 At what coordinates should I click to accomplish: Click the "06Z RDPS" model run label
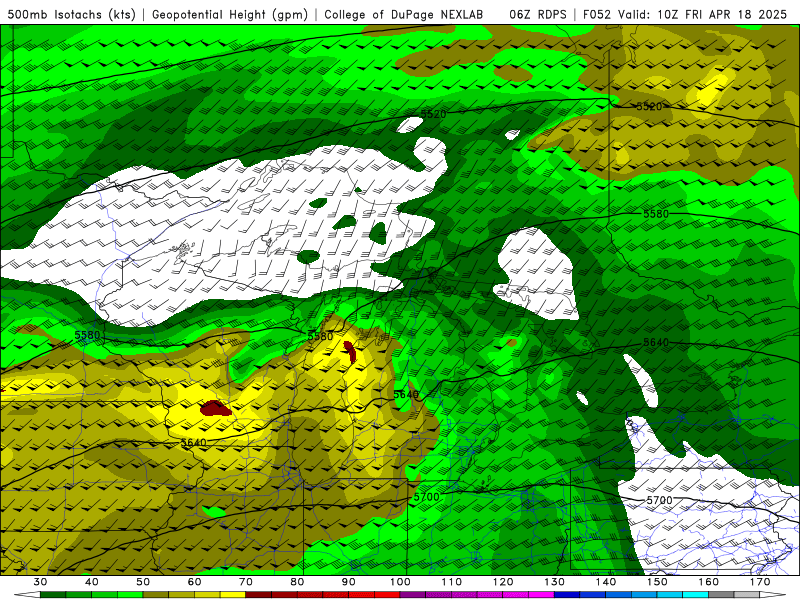click(538, 15)
